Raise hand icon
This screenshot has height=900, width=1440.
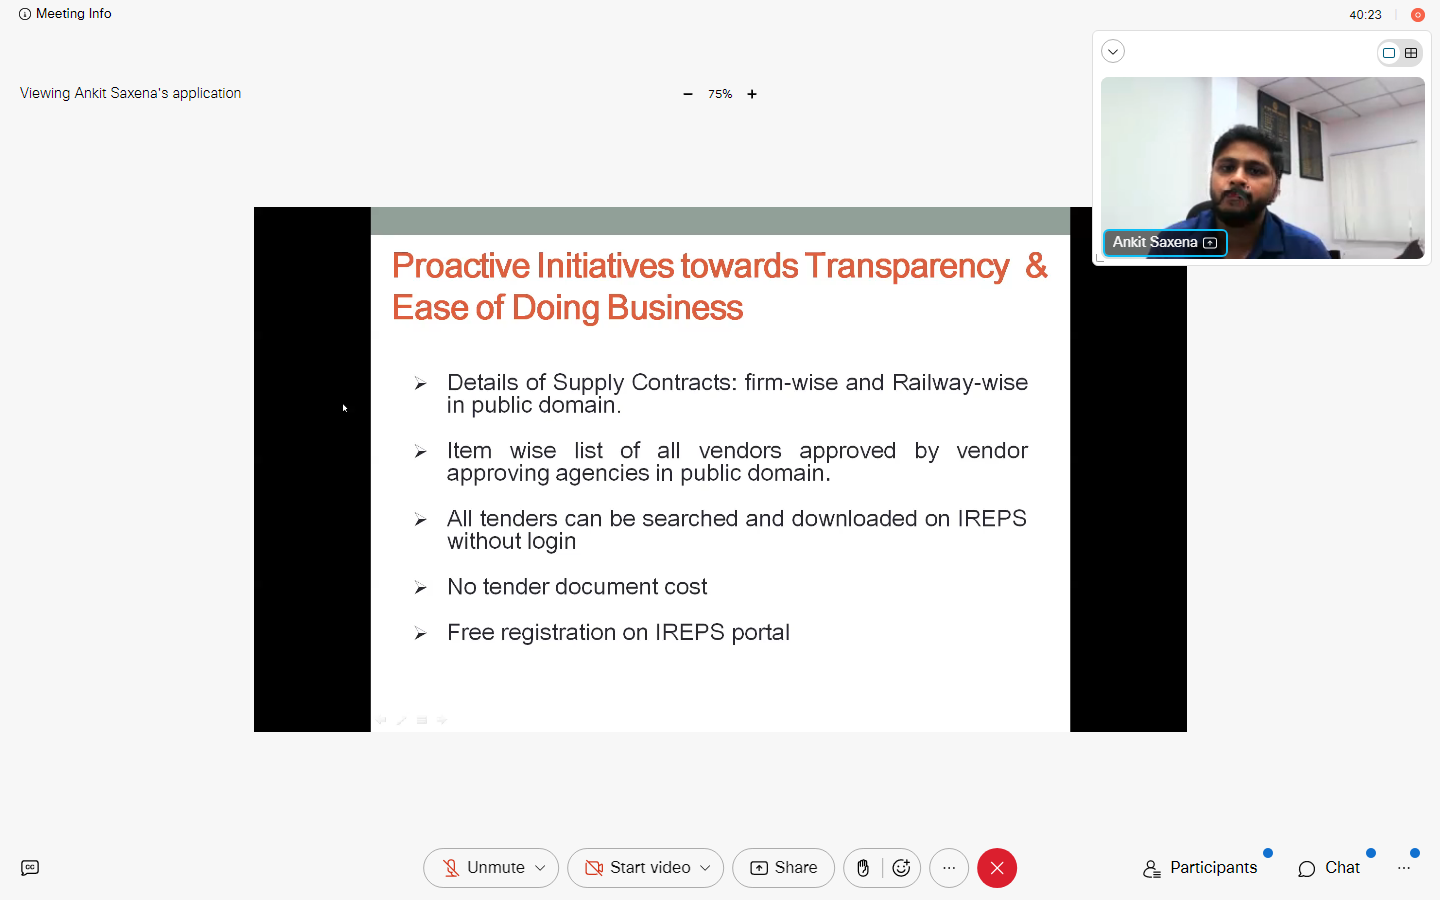coord(863,868)
